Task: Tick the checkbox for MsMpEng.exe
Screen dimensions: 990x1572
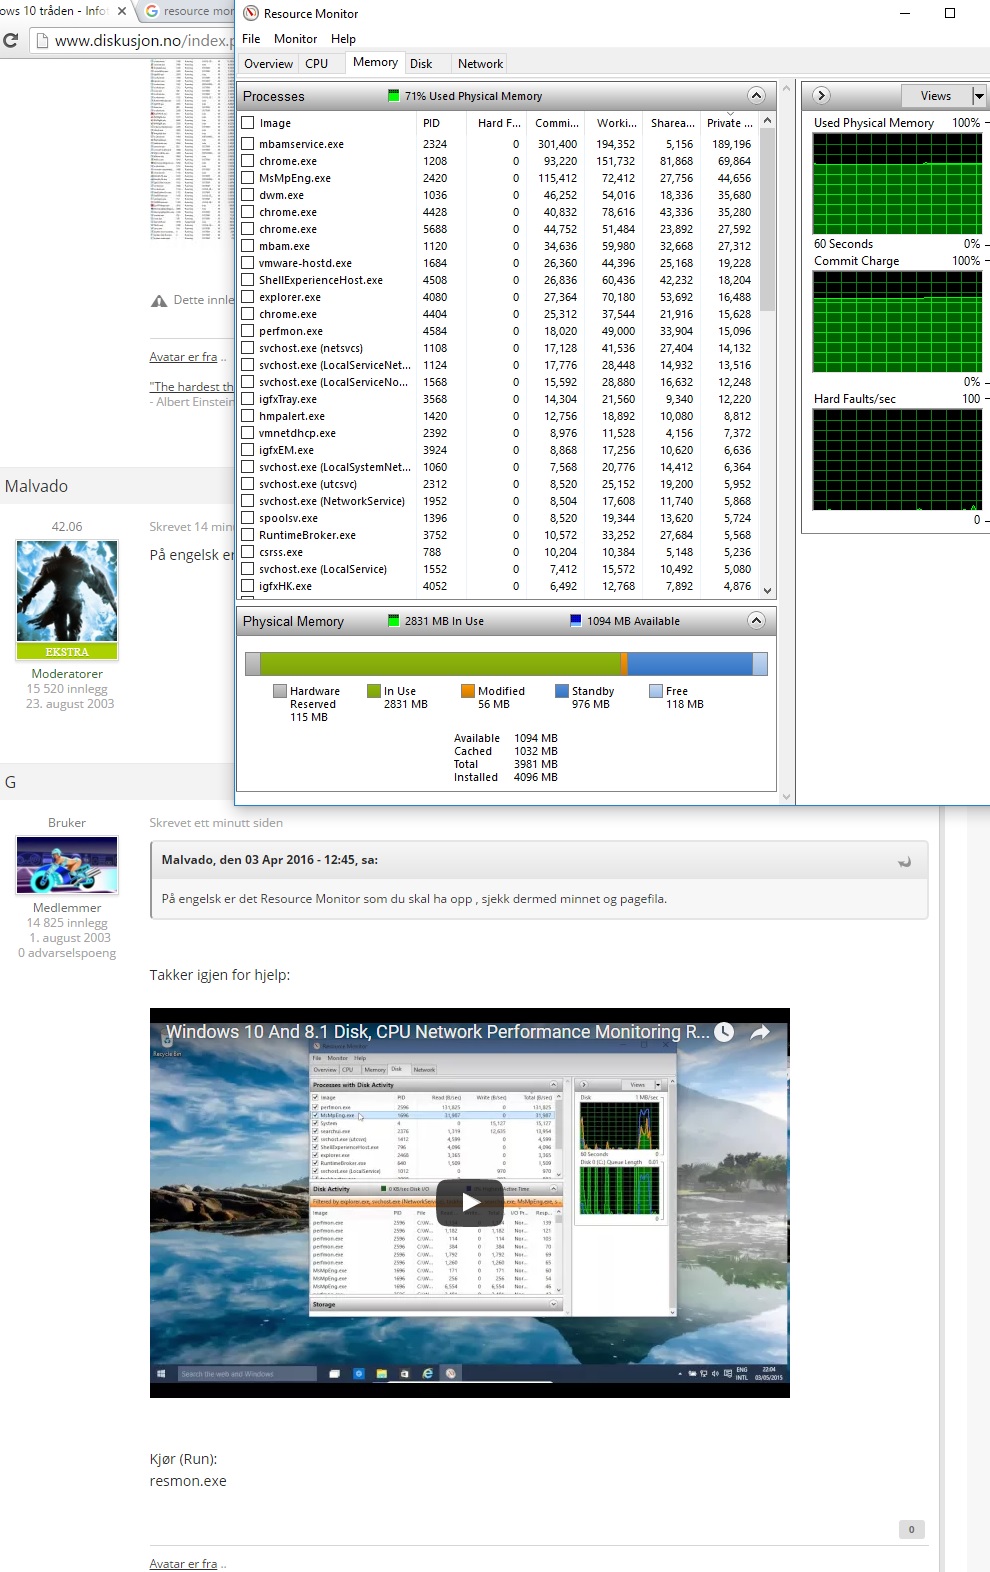Action: tap(248, 178)
